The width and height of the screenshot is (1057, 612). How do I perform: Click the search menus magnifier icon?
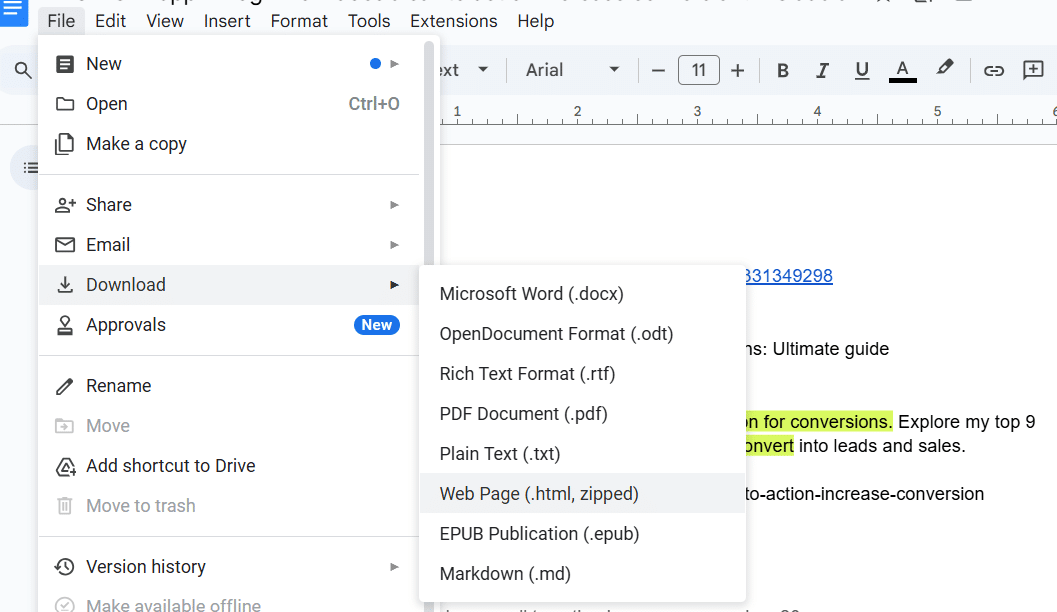(23, 70)
